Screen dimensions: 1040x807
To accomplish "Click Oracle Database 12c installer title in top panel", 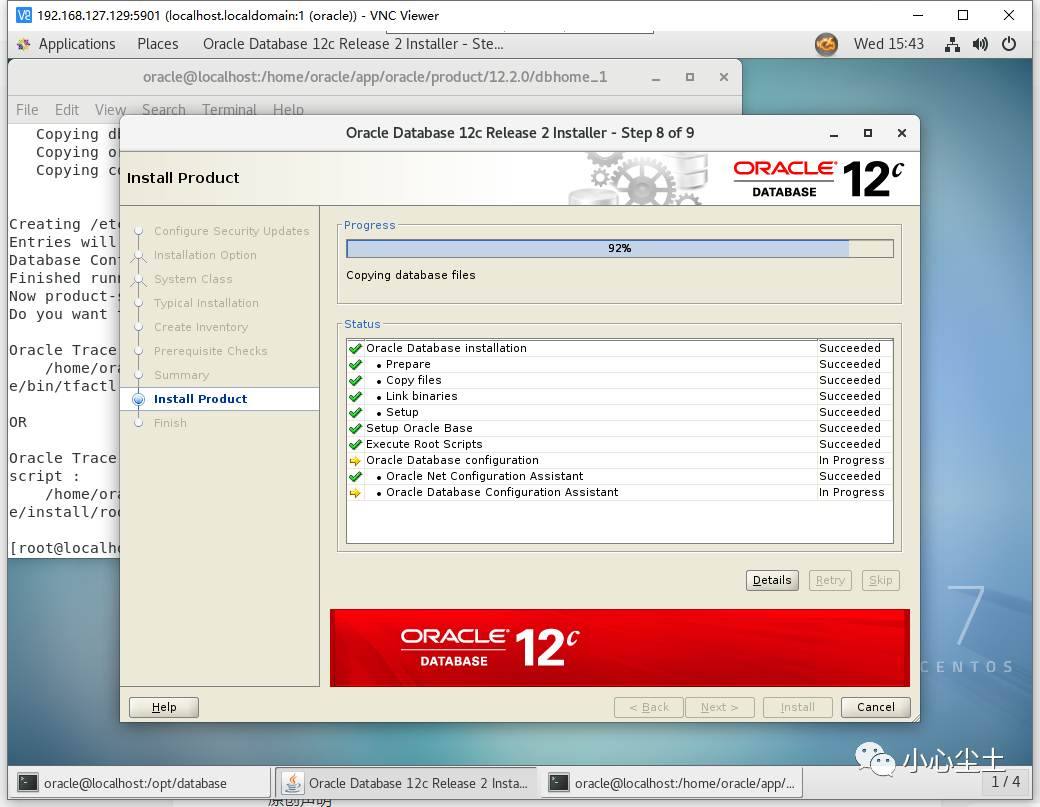I will coord(353,44).
